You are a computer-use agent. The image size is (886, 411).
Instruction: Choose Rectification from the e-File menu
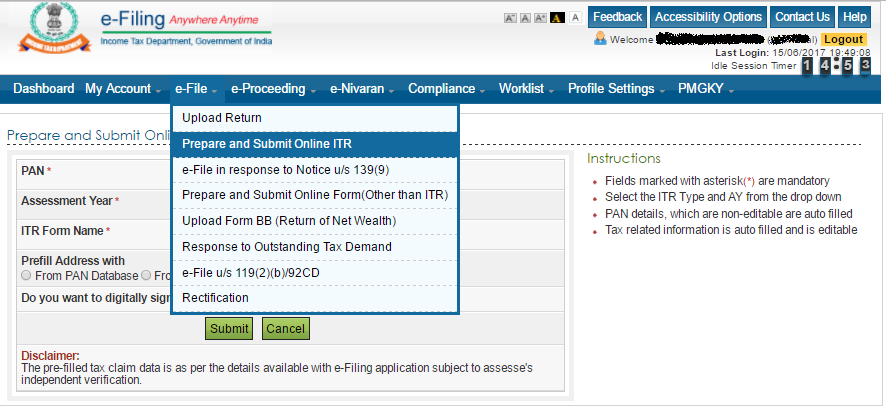215,298
